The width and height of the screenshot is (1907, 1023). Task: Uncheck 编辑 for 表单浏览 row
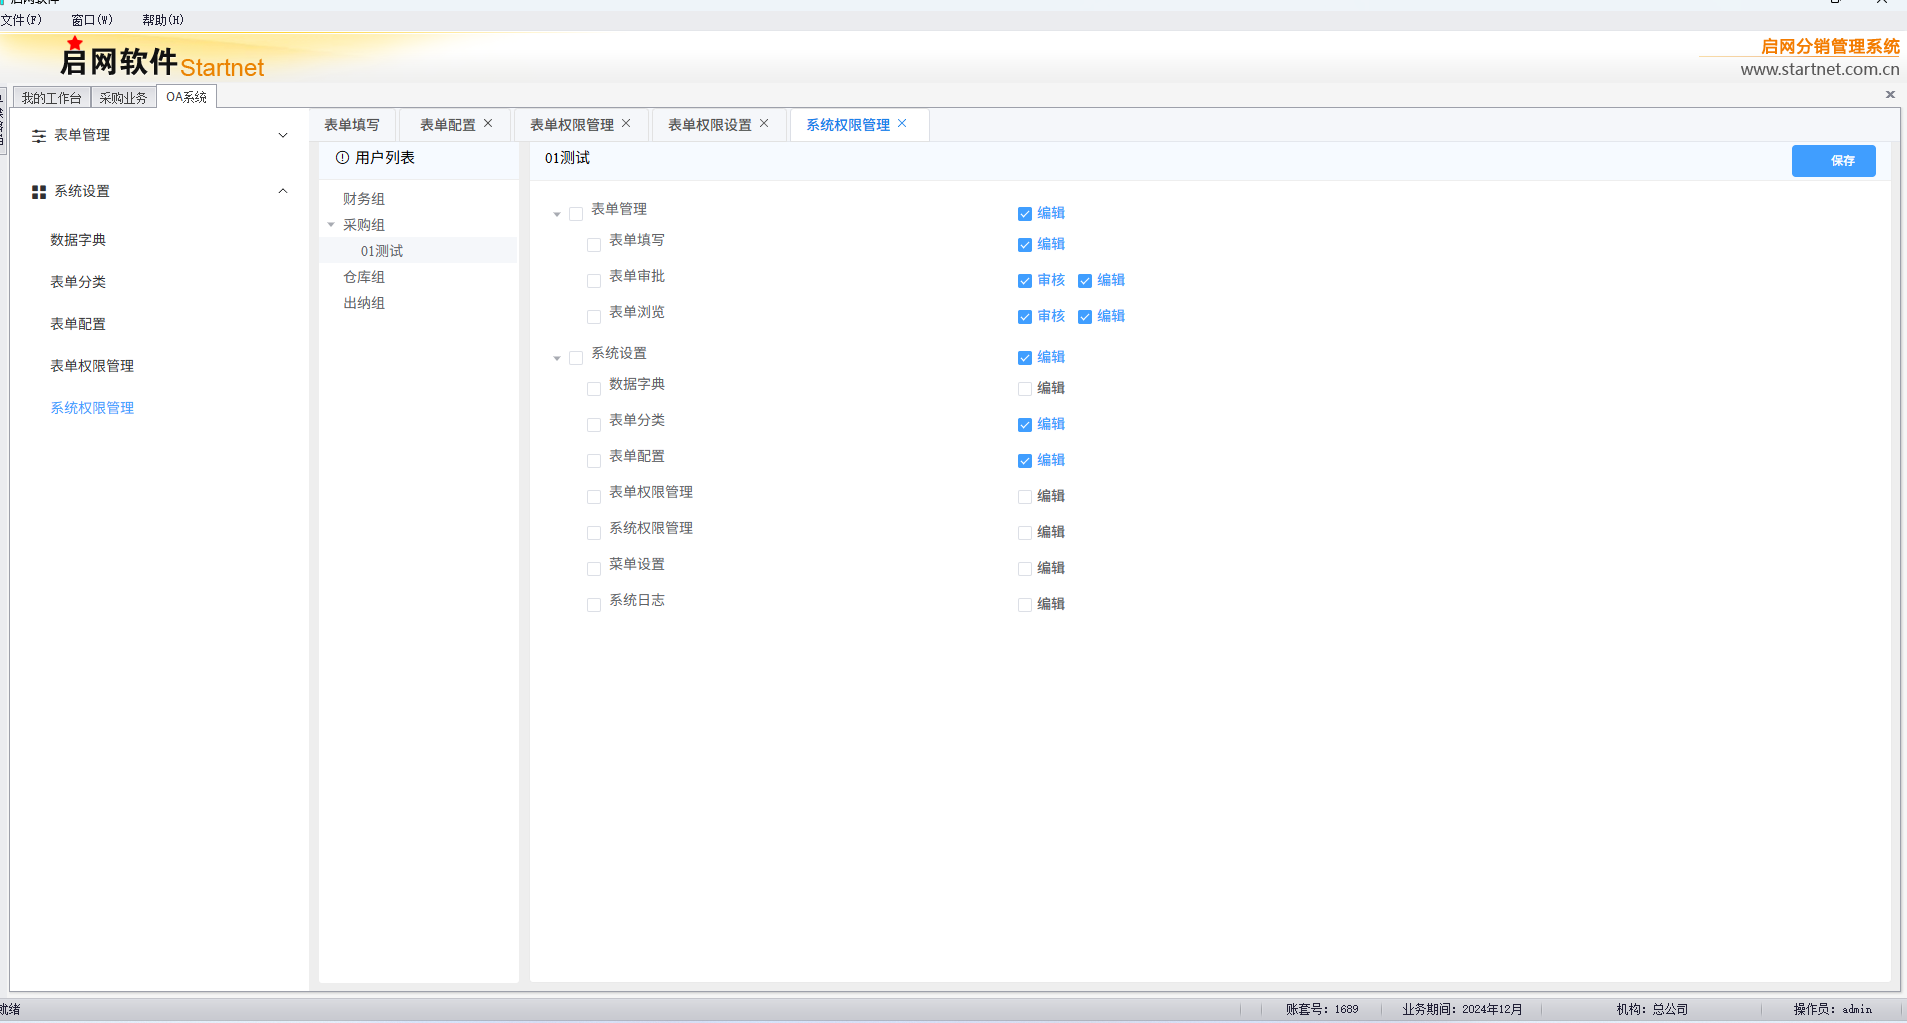(x=1085, y=317)
